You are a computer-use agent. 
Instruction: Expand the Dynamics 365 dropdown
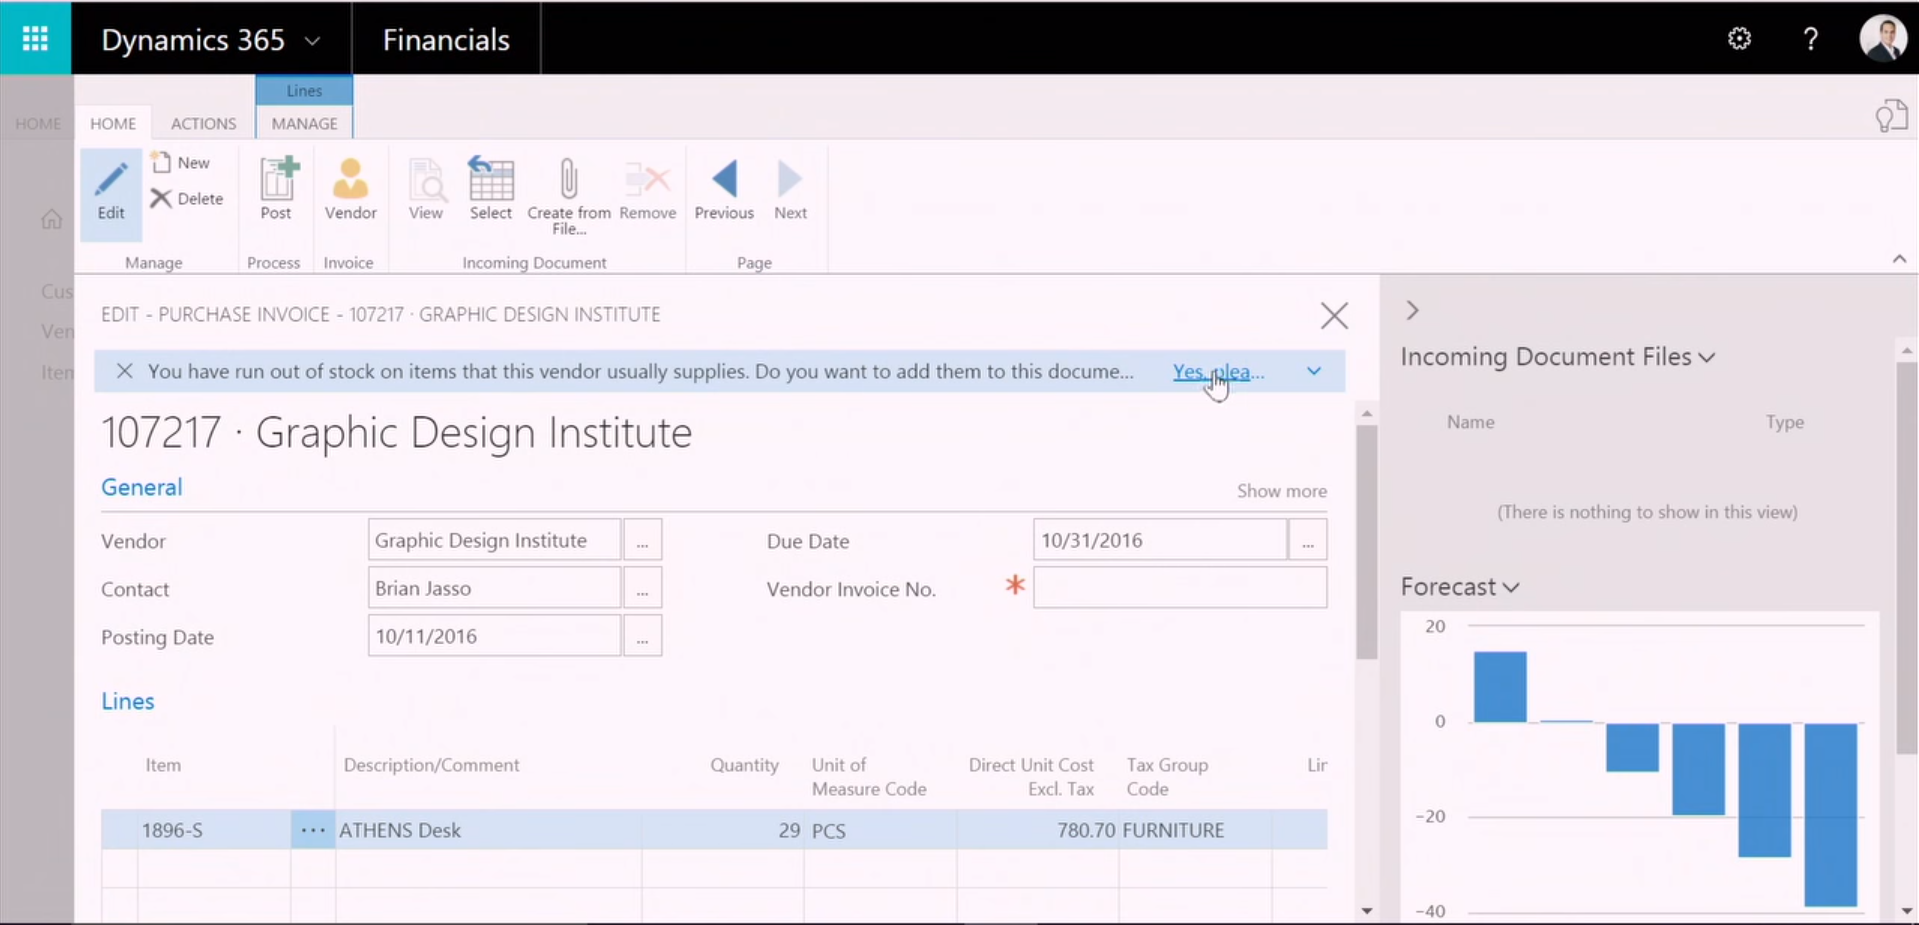coord(312,41)
